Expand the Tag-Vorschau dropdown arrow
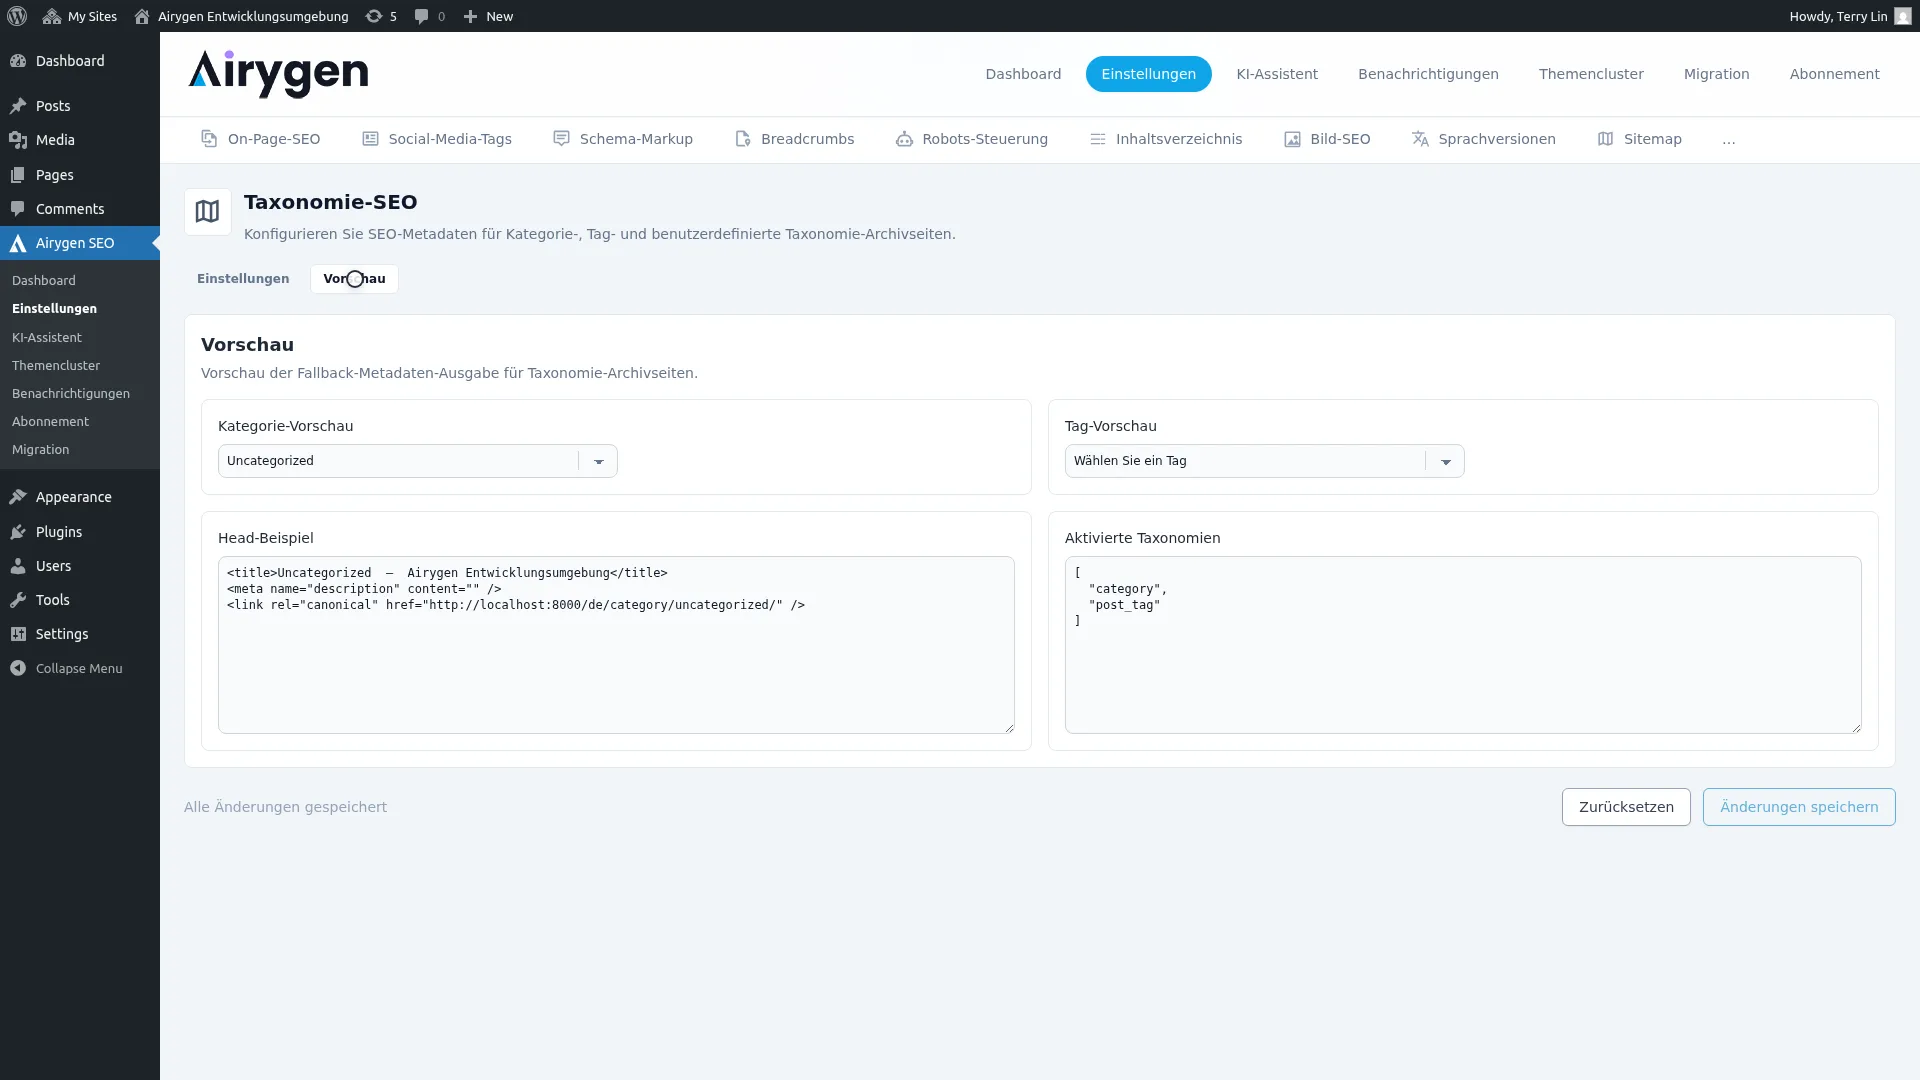 [x=1446, y=461]
